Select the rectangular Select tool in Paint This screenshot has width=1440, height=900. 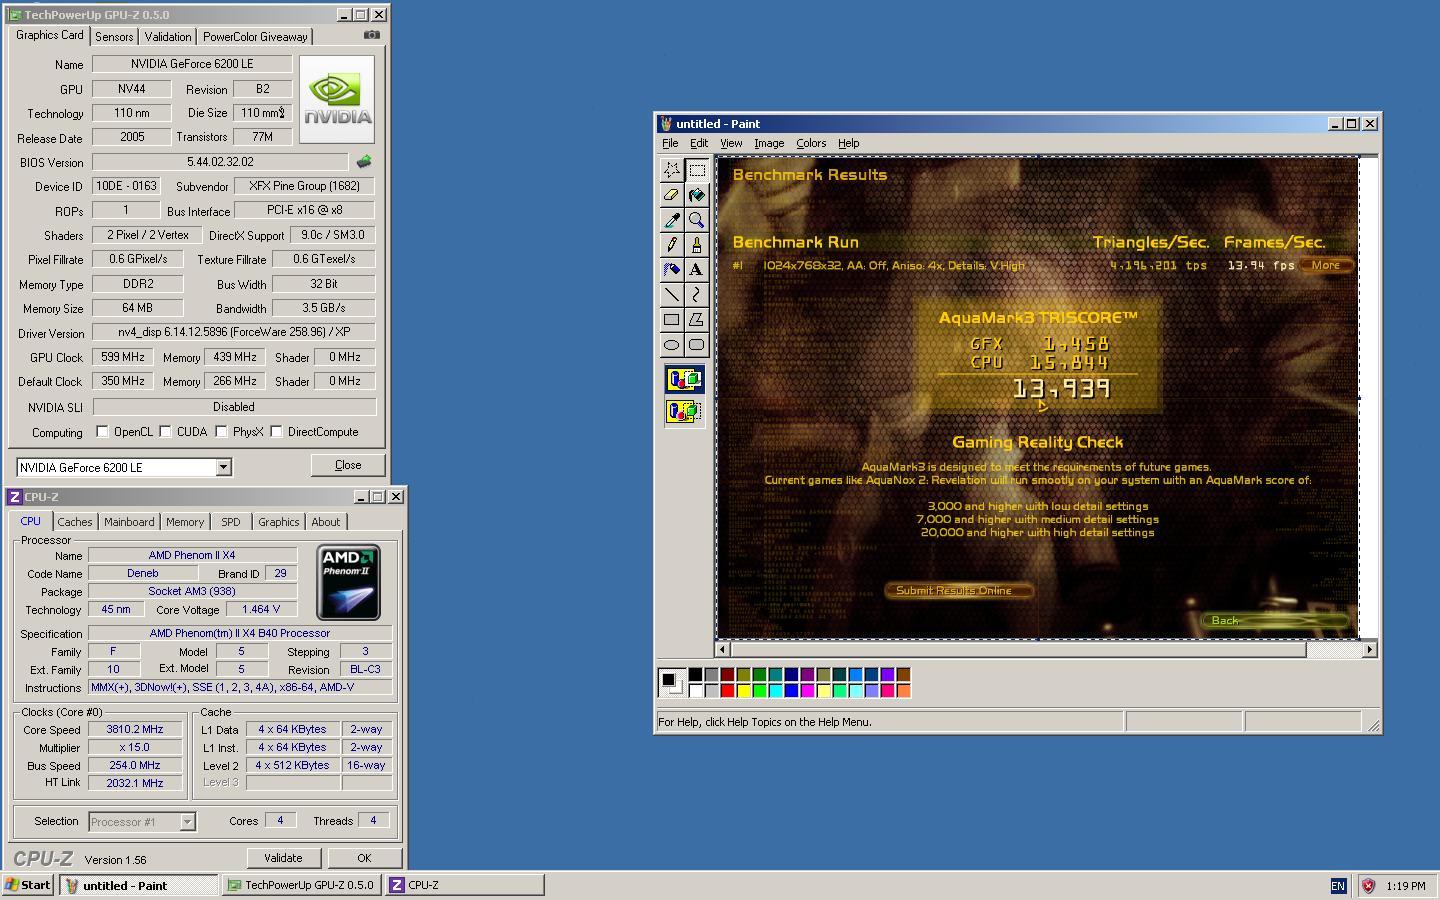point(697,170)
